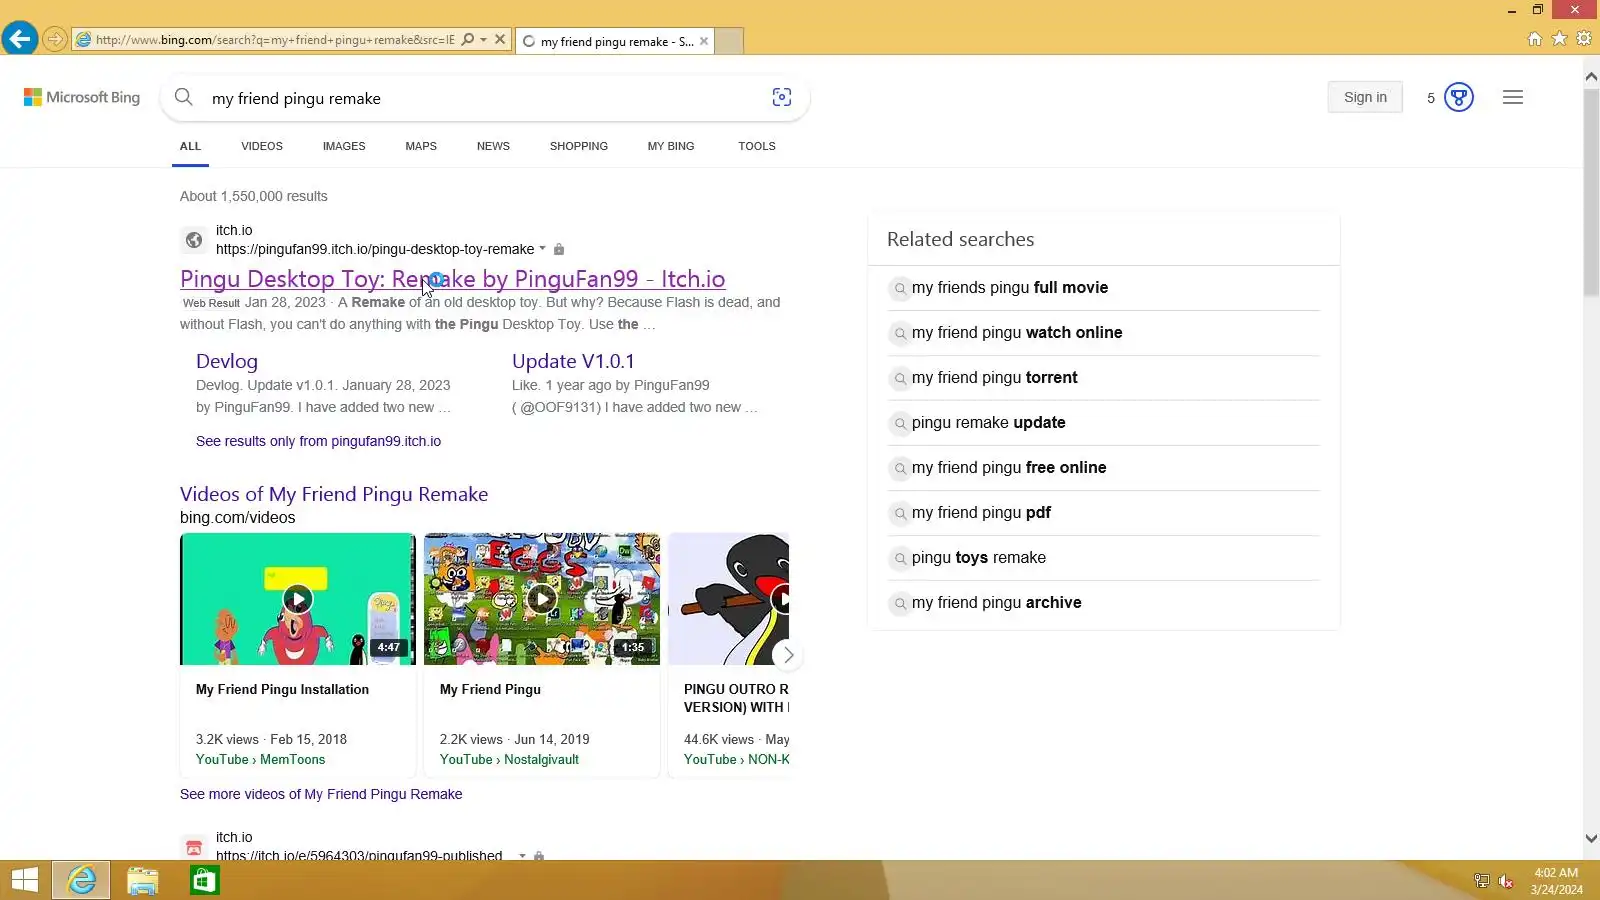The image size is (1600, 900).
Task: Click 'See more videos of My Friend Pingu Remake'
Action: [x=321, y=794]
